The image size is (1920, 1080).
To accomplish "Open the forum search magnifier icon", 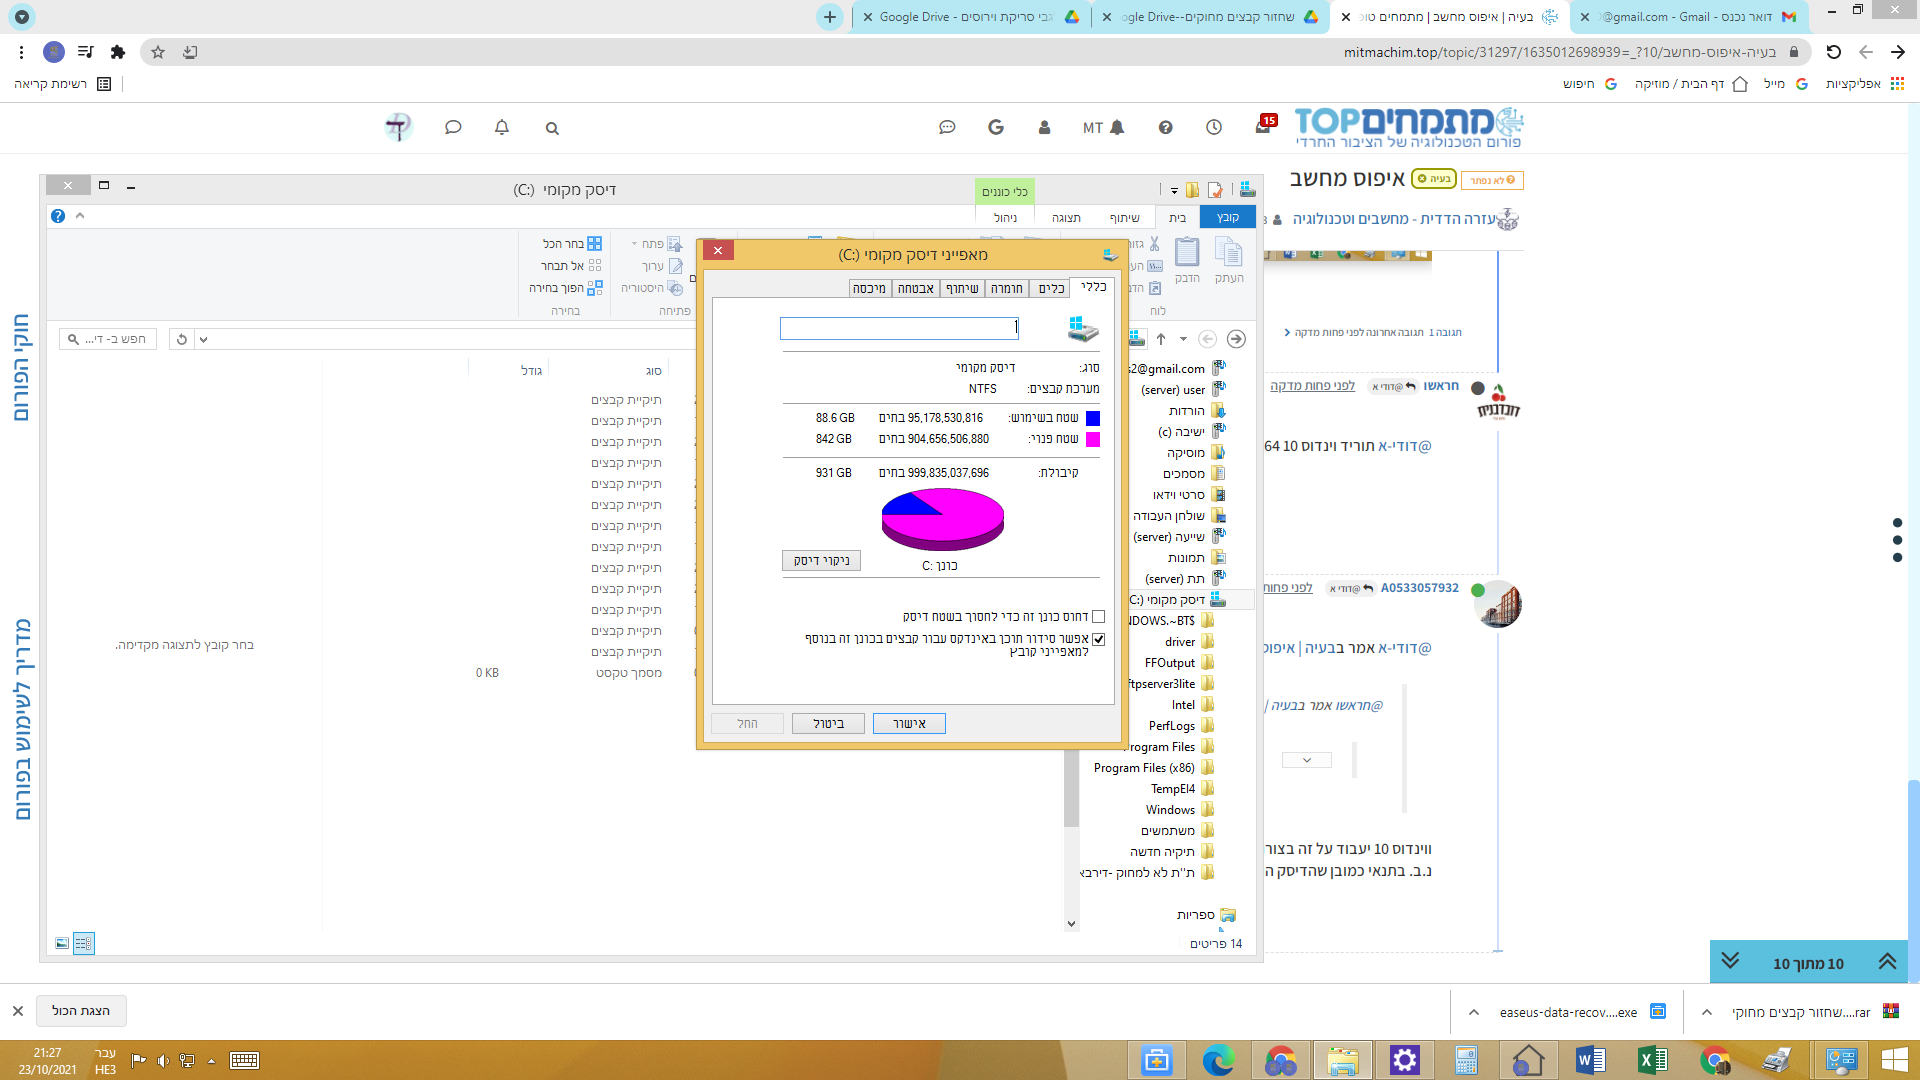I will 552,128.
